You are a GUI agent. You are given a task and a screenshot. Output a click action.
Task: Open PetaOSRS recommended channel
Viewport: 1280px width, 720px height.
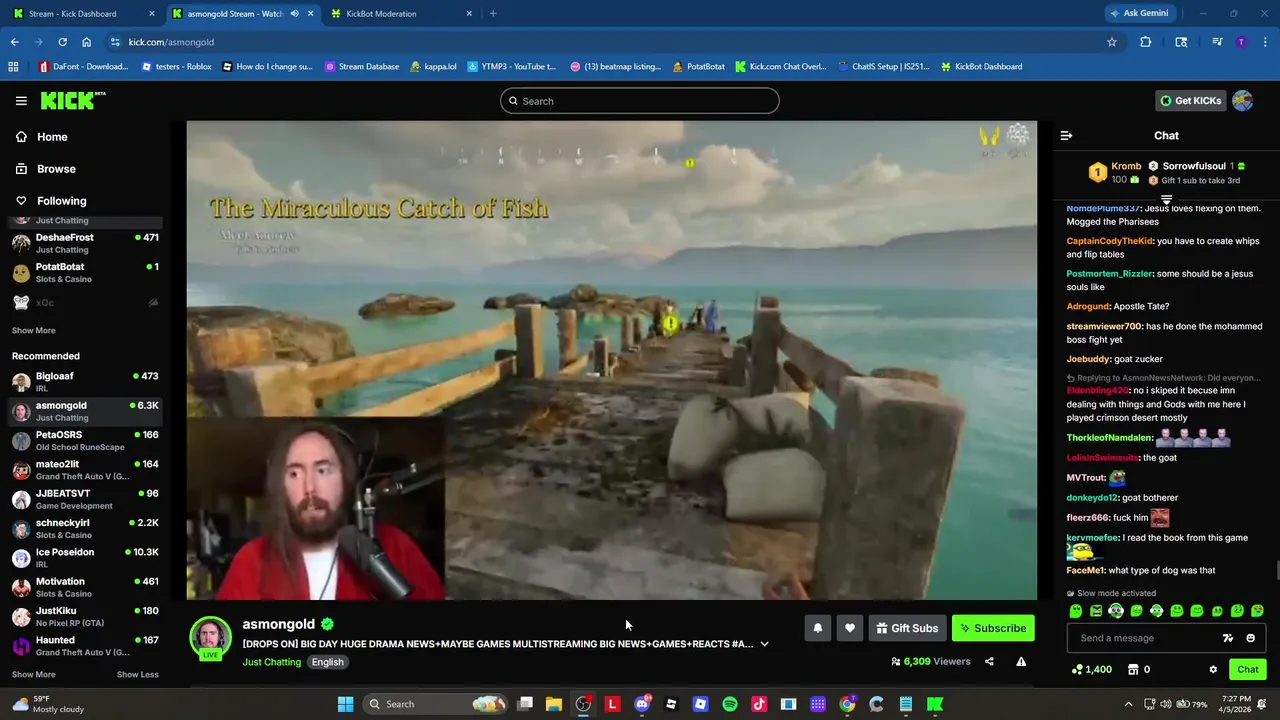84,440
